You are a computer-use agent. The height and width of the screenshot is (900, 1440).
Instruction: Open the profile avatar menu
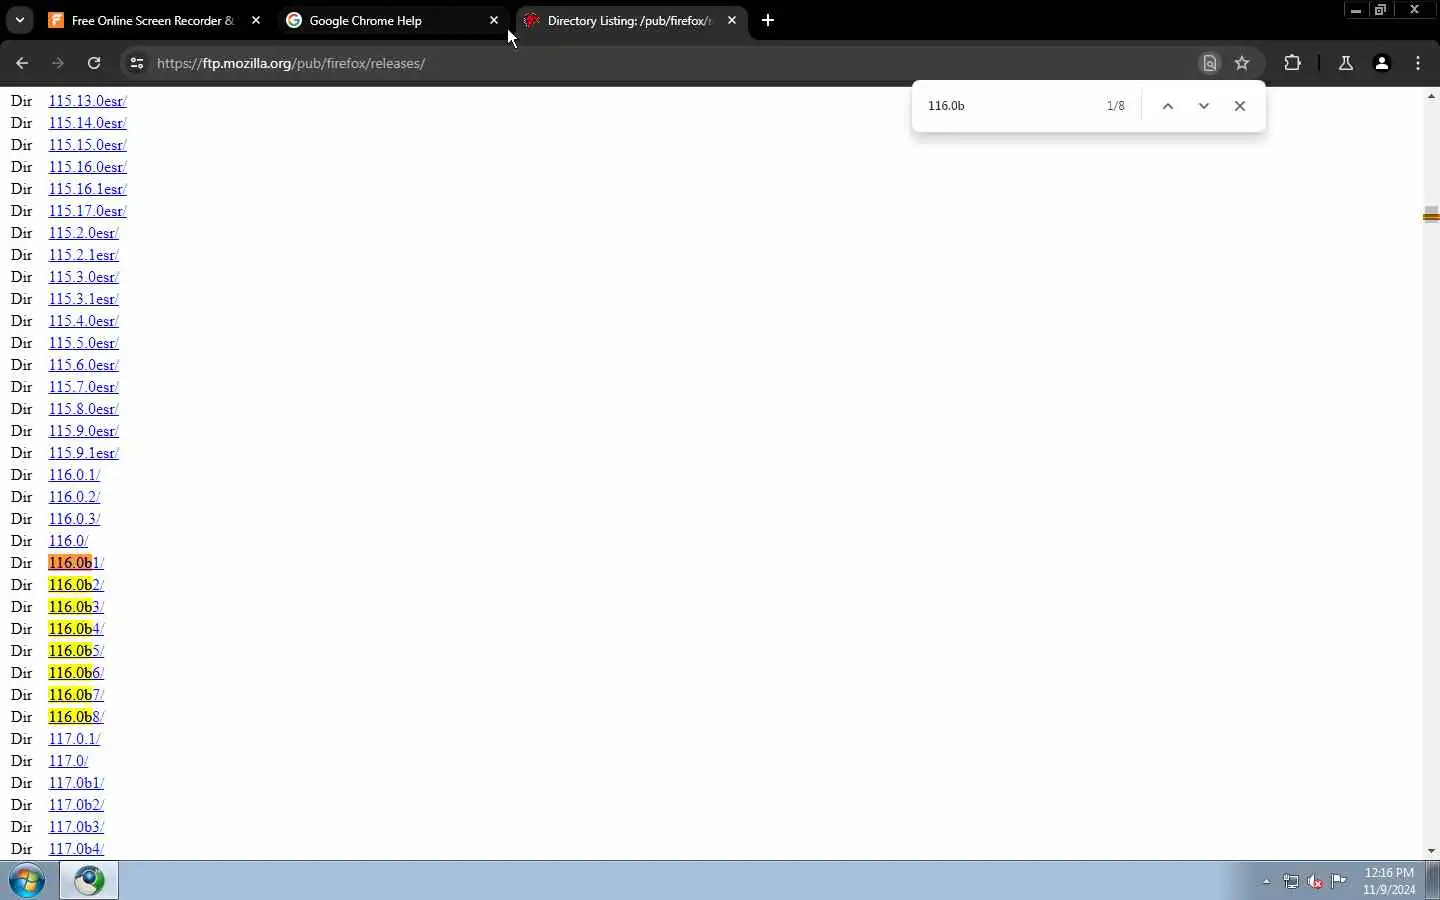click(1382, 63)
